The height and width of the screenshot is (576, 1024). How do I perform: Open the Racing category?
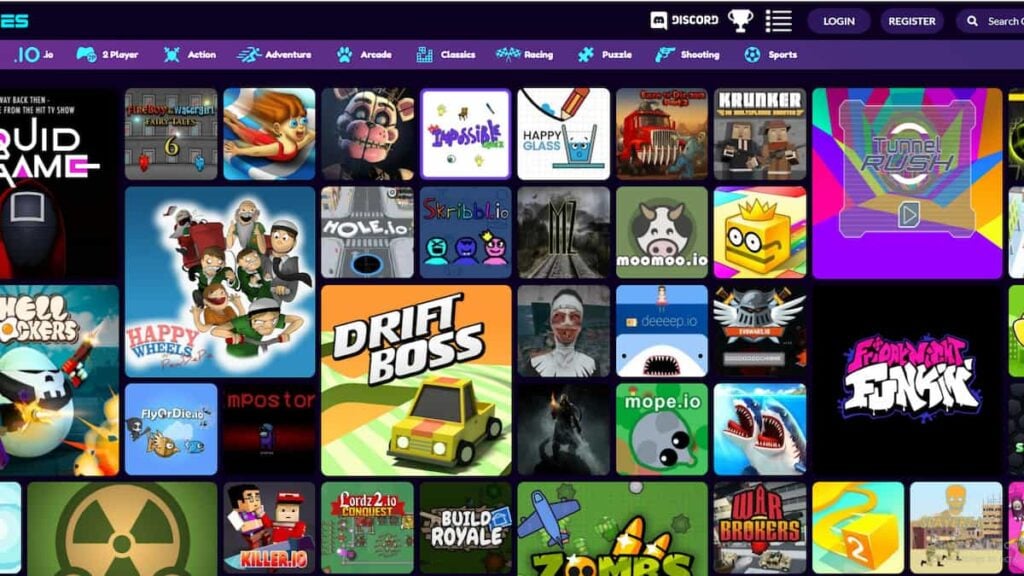click(524, 55)
